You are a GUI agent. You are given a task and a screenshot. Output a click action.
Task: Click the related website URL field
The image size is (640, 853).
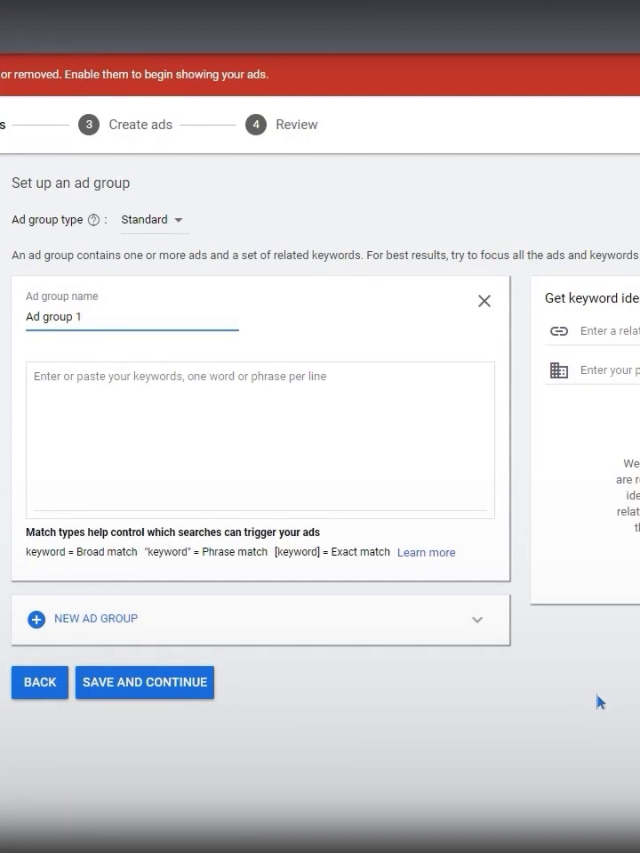coord(609,331)
